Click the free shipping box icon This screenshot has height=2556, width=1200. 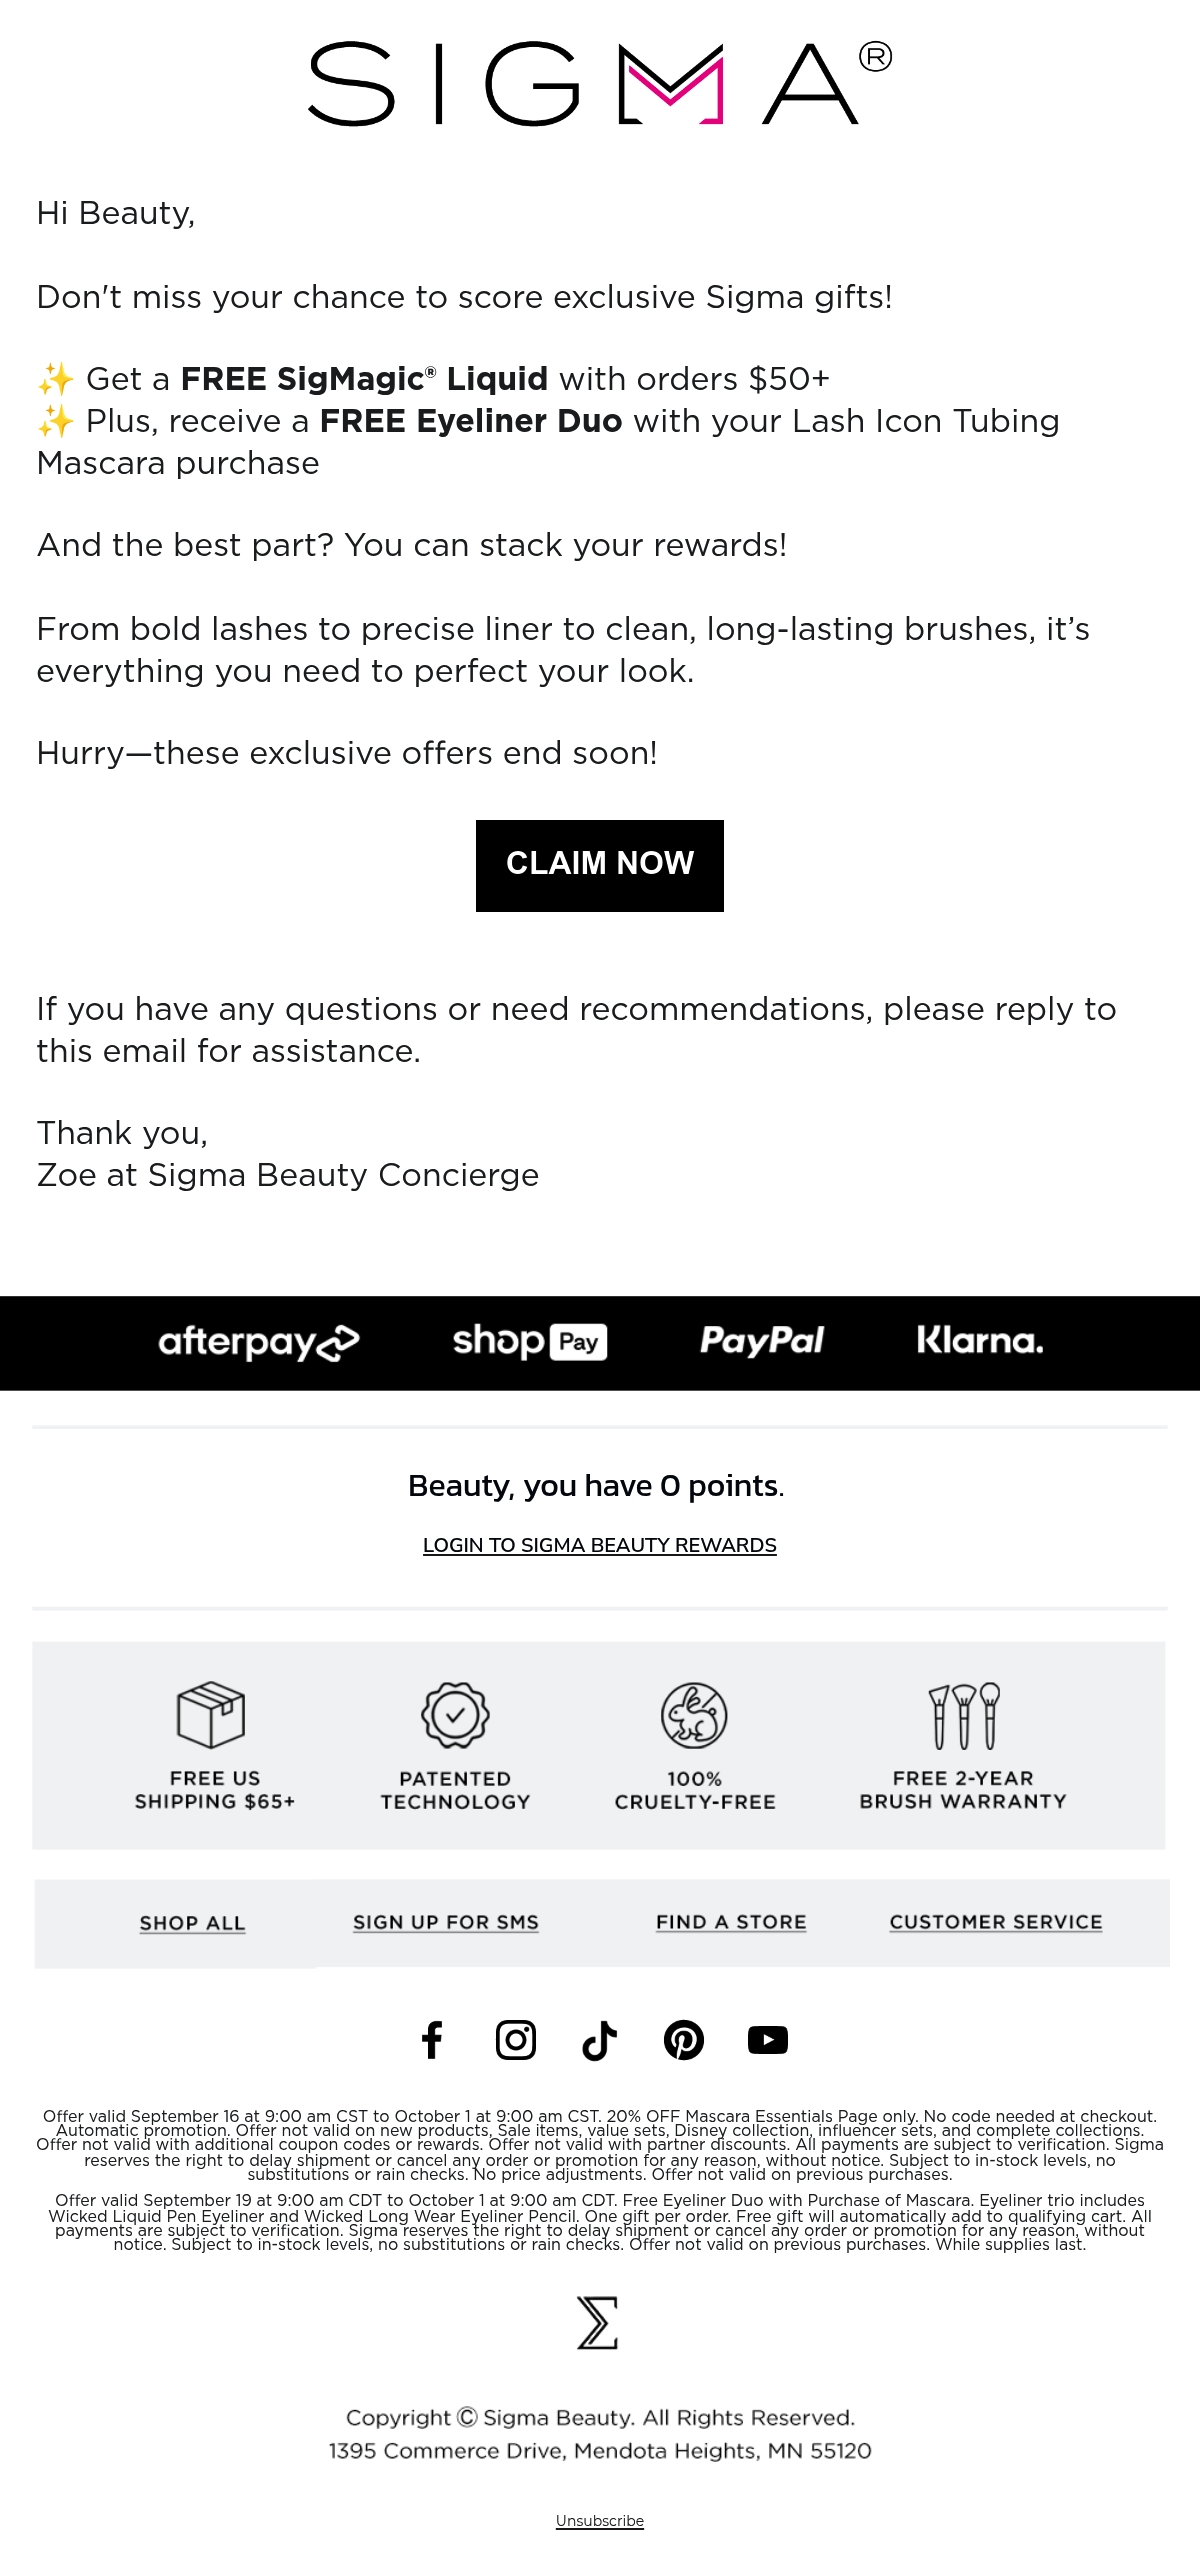211,1714
